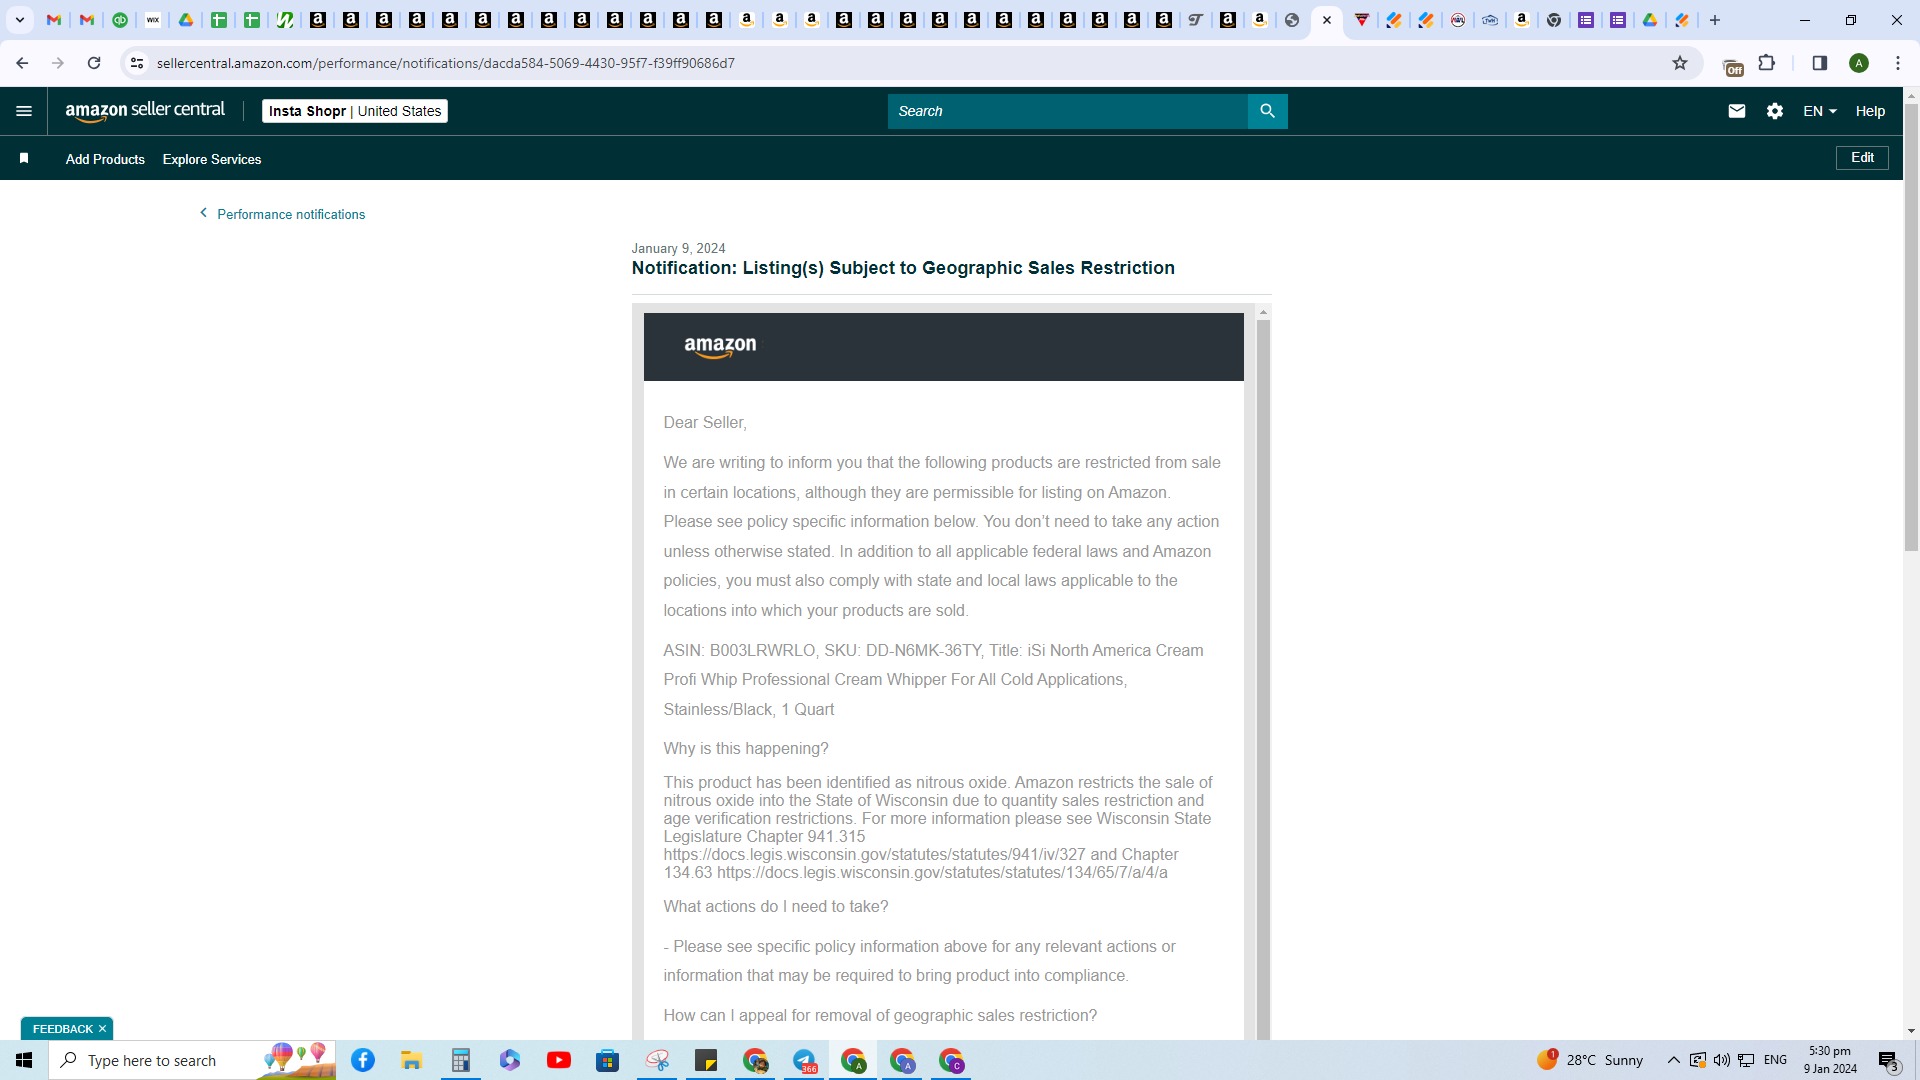Click the bookmark flag icon beside Add Products

click(x=24, y=158)
